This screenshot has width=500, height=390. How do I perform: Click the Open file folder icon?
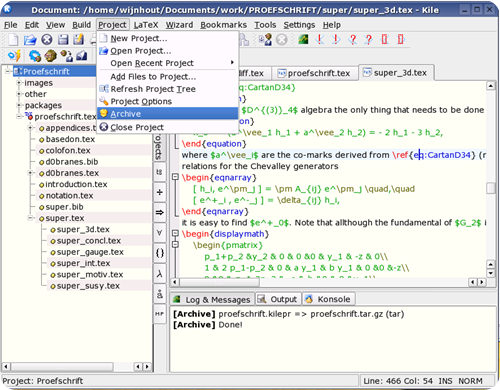coord(30,40)
